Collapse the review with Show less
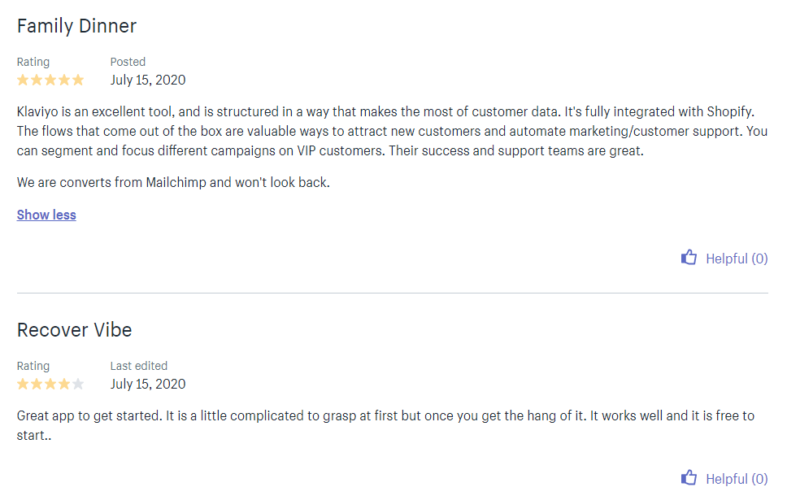 click(46, 215)
